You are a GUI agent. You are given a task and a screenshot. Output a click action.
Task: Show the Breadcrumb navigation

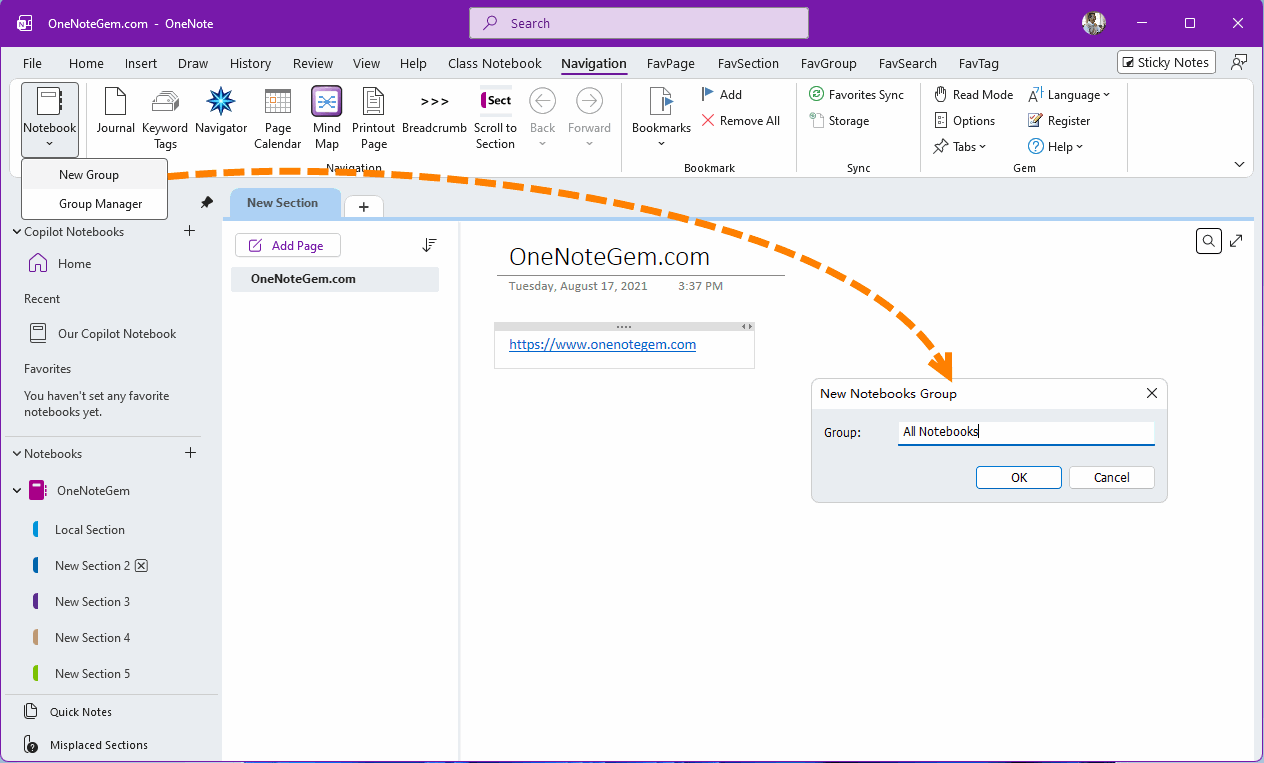coord(434,112)
